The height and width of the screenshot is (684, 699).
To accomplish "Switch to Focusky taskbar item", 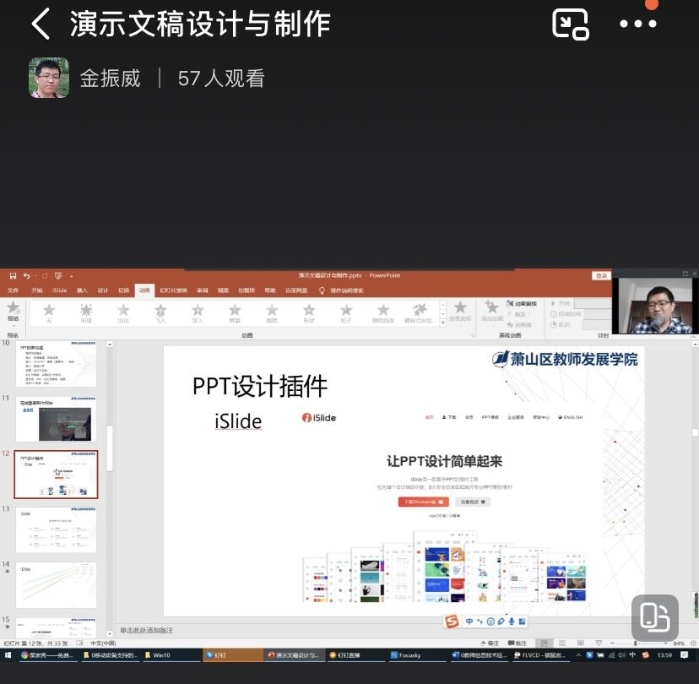I will click(x=417, y=655).
